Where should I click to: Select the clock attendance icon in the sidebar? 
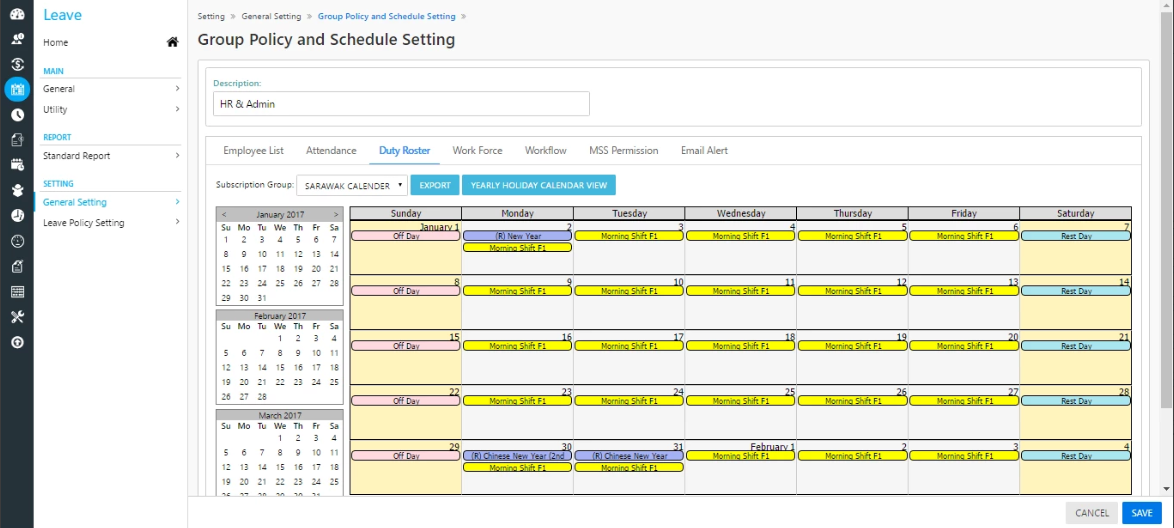coord(16,115)
